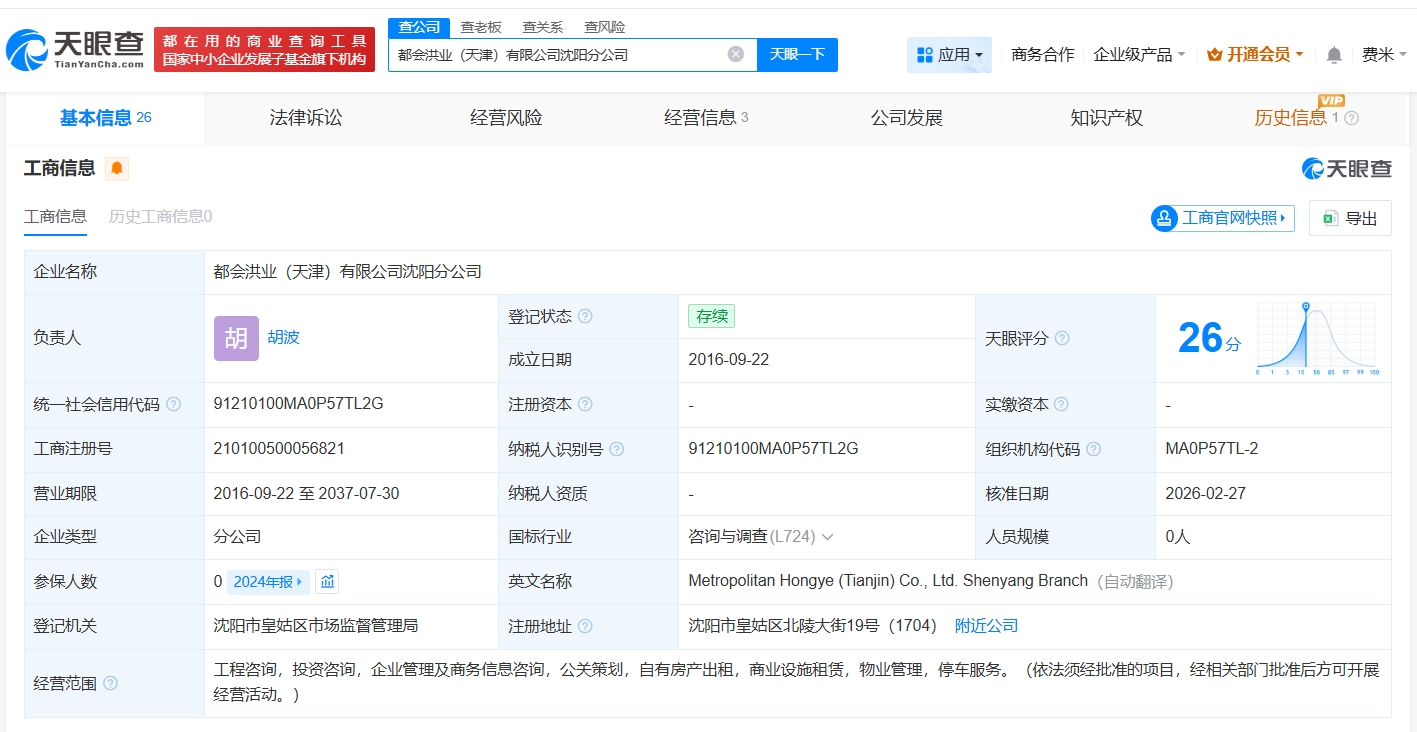
Task: Open the 开通会员 dropdown
Action: coord(1255,55)
